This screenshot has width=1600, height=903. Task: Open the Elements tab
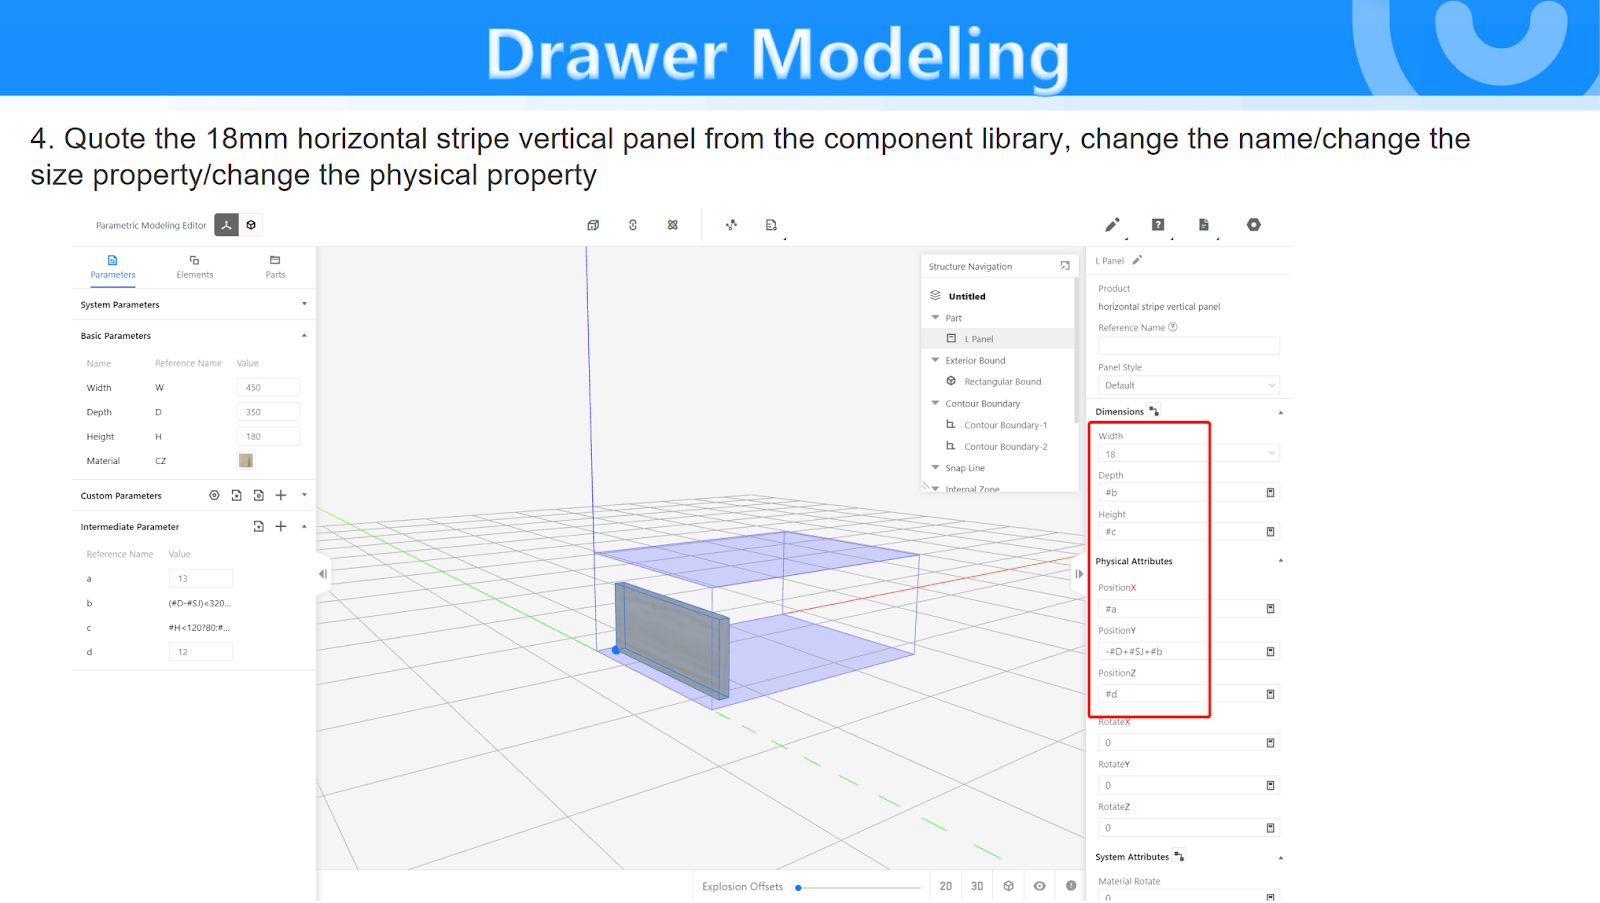pos(195,267)
